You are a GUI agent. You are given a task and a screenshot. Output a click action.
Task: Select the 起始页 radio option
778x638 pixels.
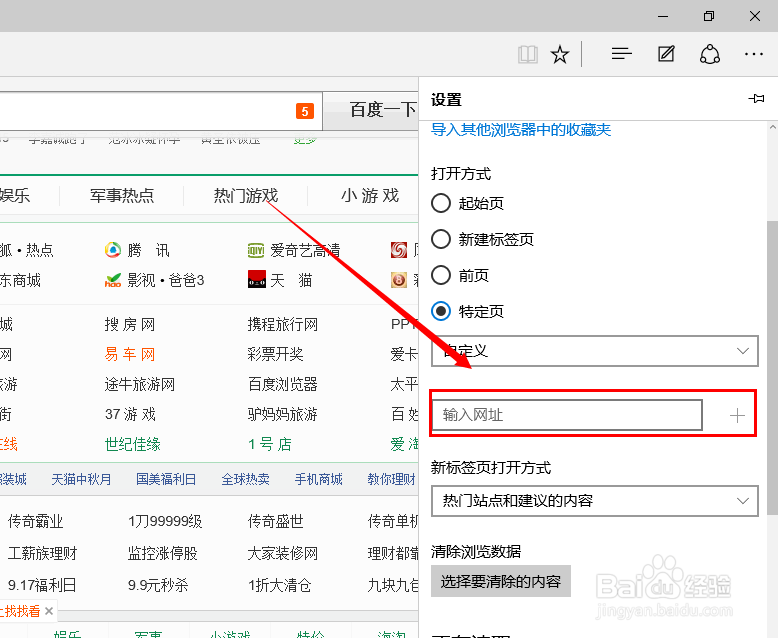[x=441, y=203]
